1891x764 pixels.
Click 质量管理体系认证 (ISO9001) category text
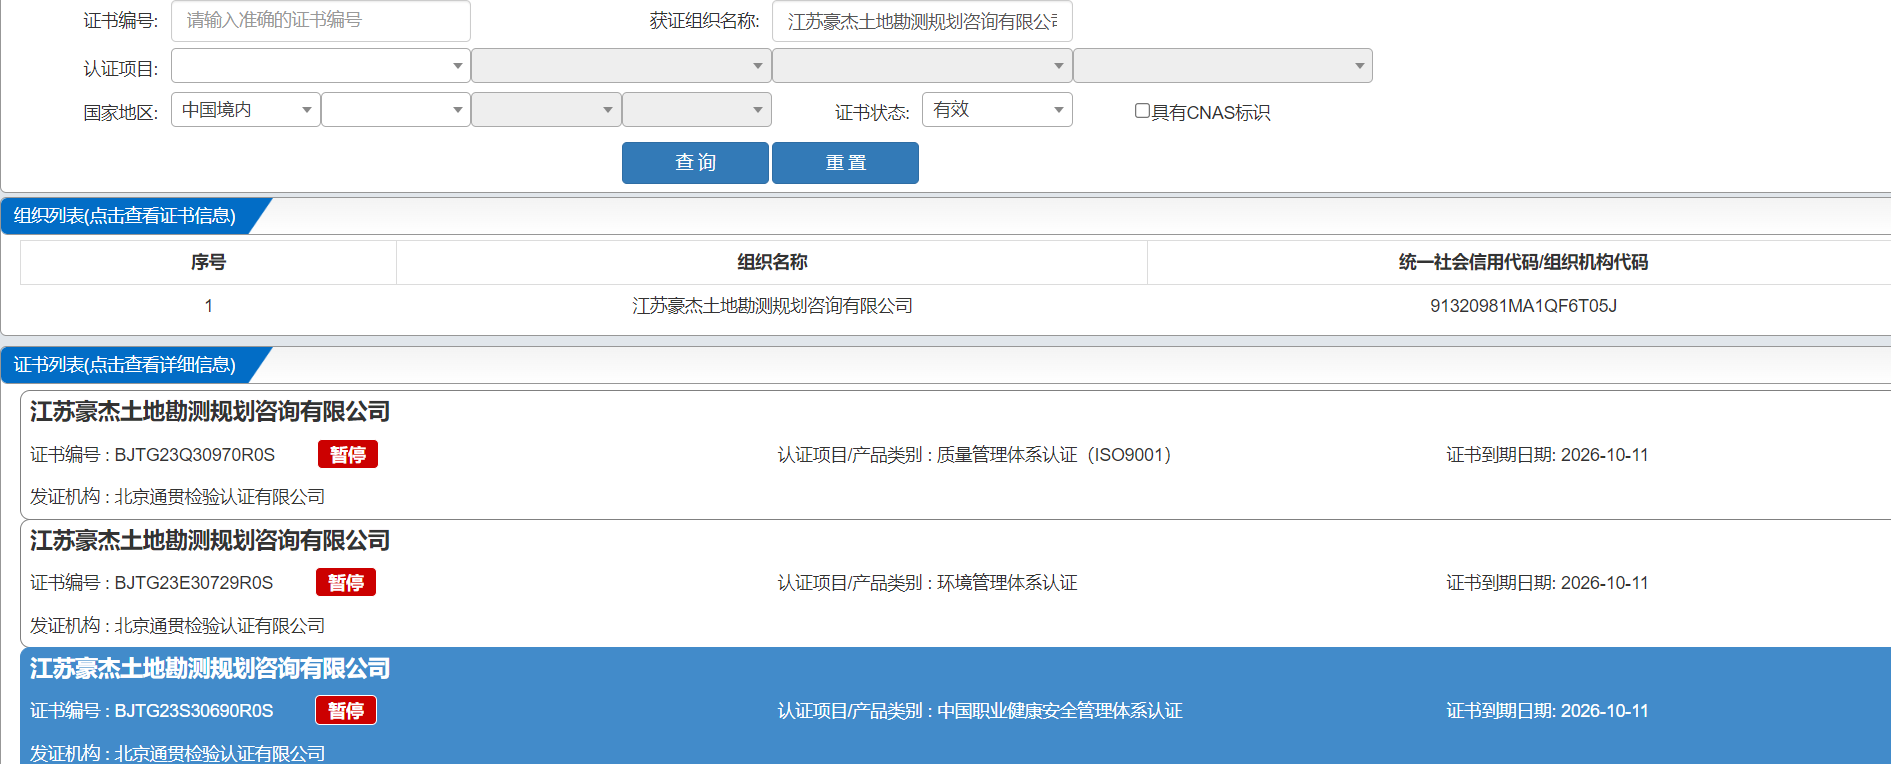(x=1054, y=455)
